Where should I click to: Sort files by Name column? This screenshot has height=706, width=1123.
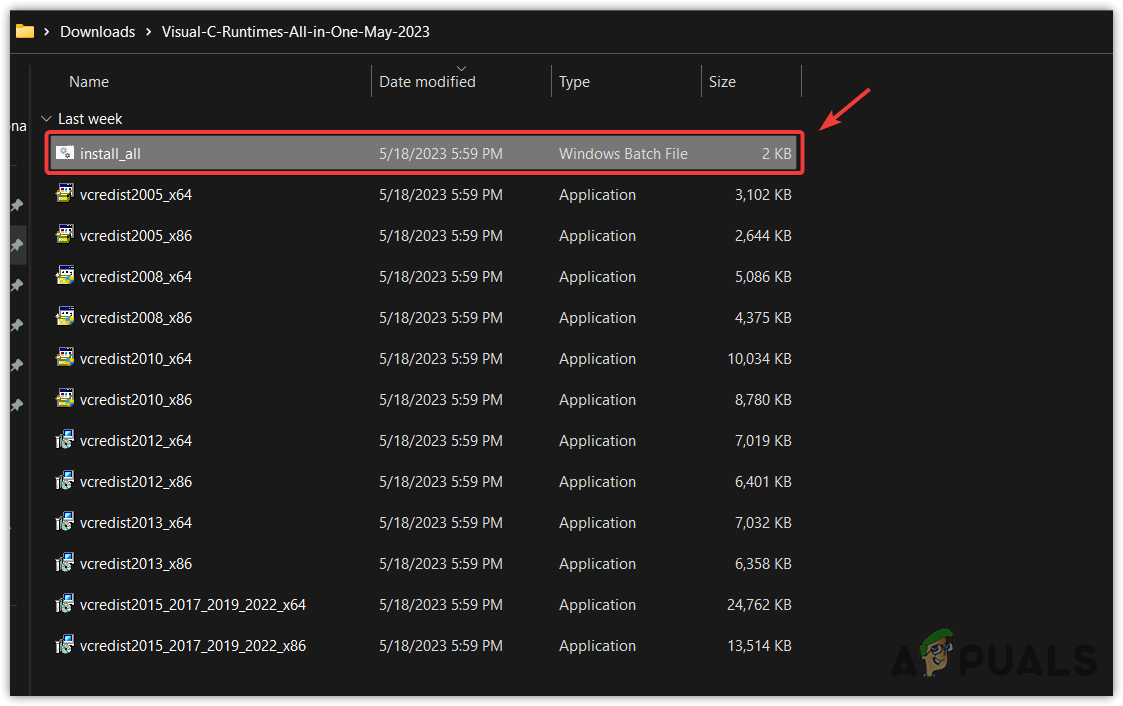coord(89,82)
